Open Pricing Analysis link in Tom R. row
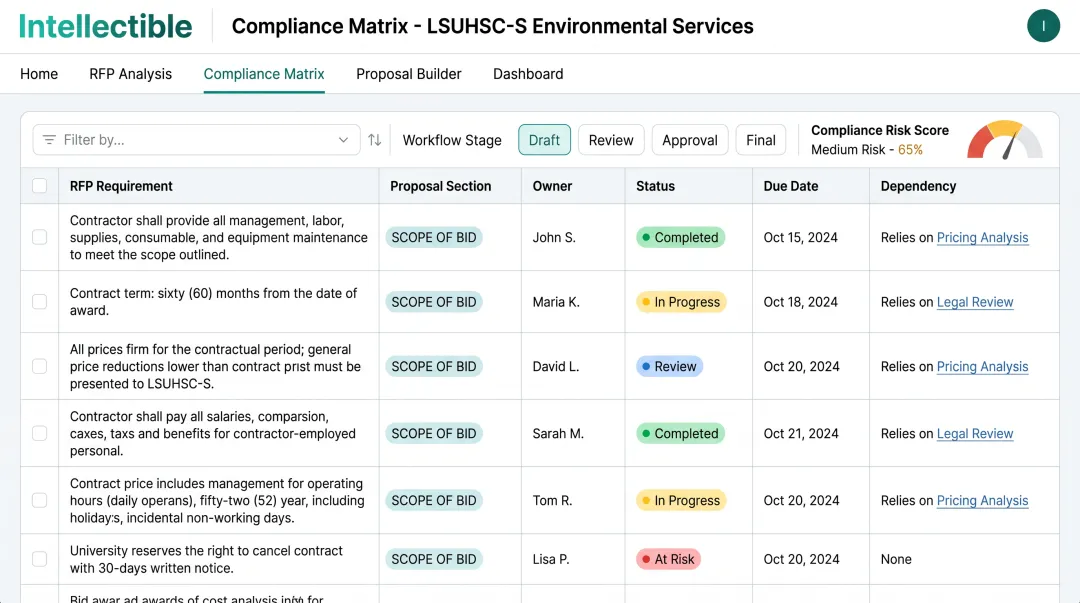 coord(982,500)
